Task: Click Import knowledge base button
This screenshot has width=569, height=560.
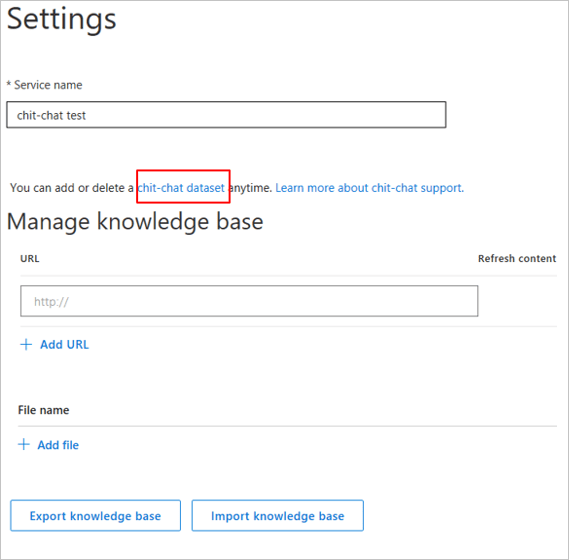Action: pos(278,516)
